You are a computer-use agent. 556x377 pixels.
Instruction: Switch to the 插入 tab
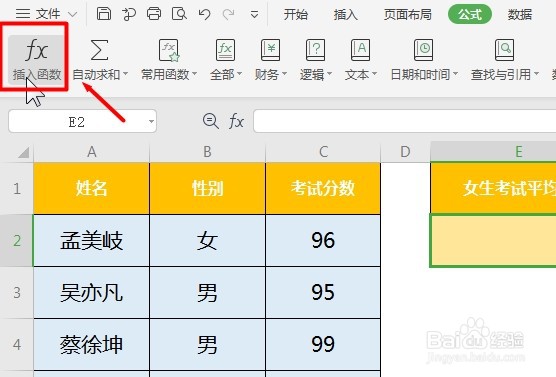346,15
